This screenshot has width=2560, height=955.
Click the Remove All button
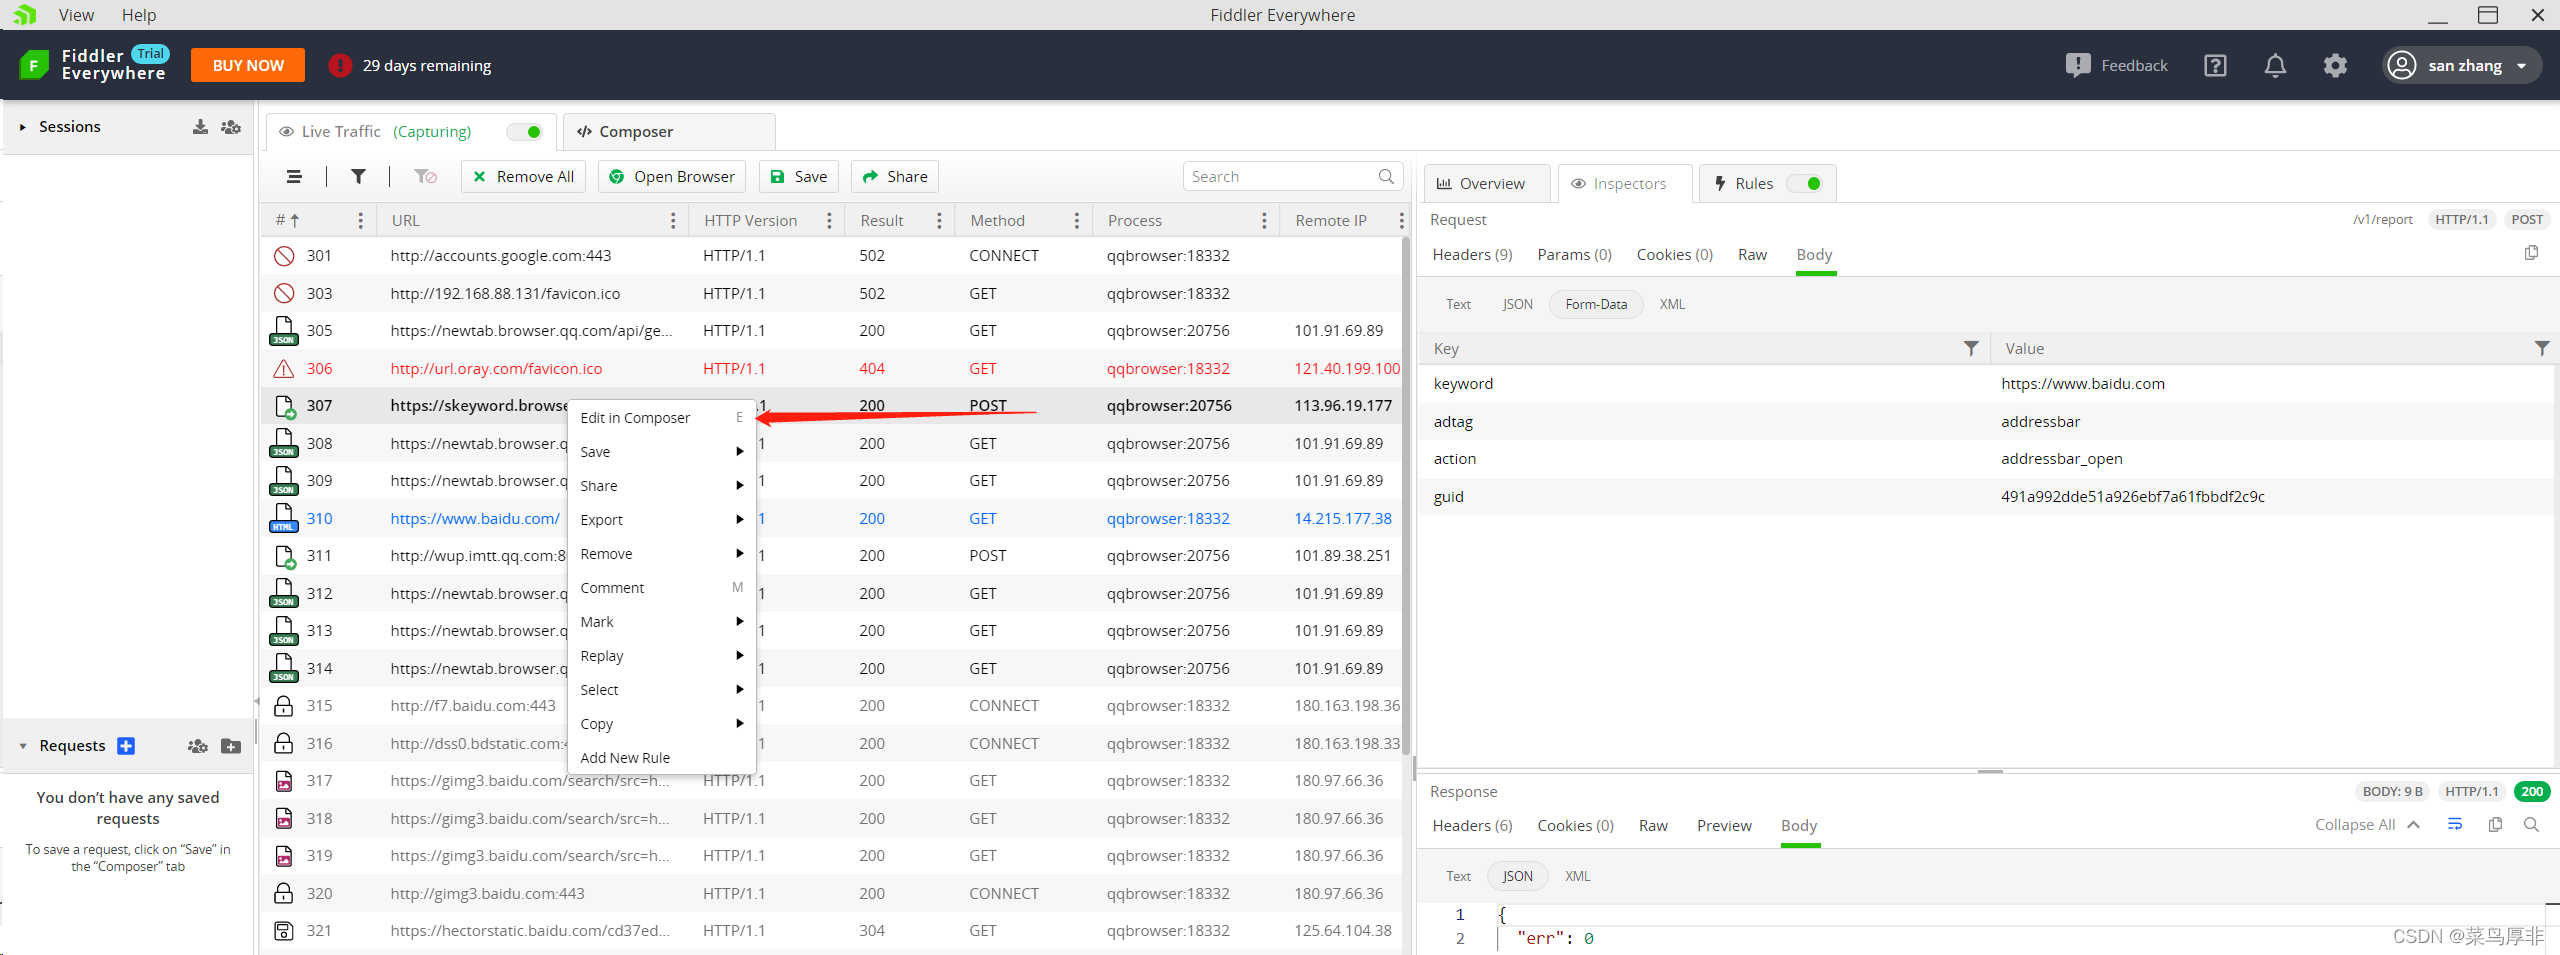pos(524,177)
